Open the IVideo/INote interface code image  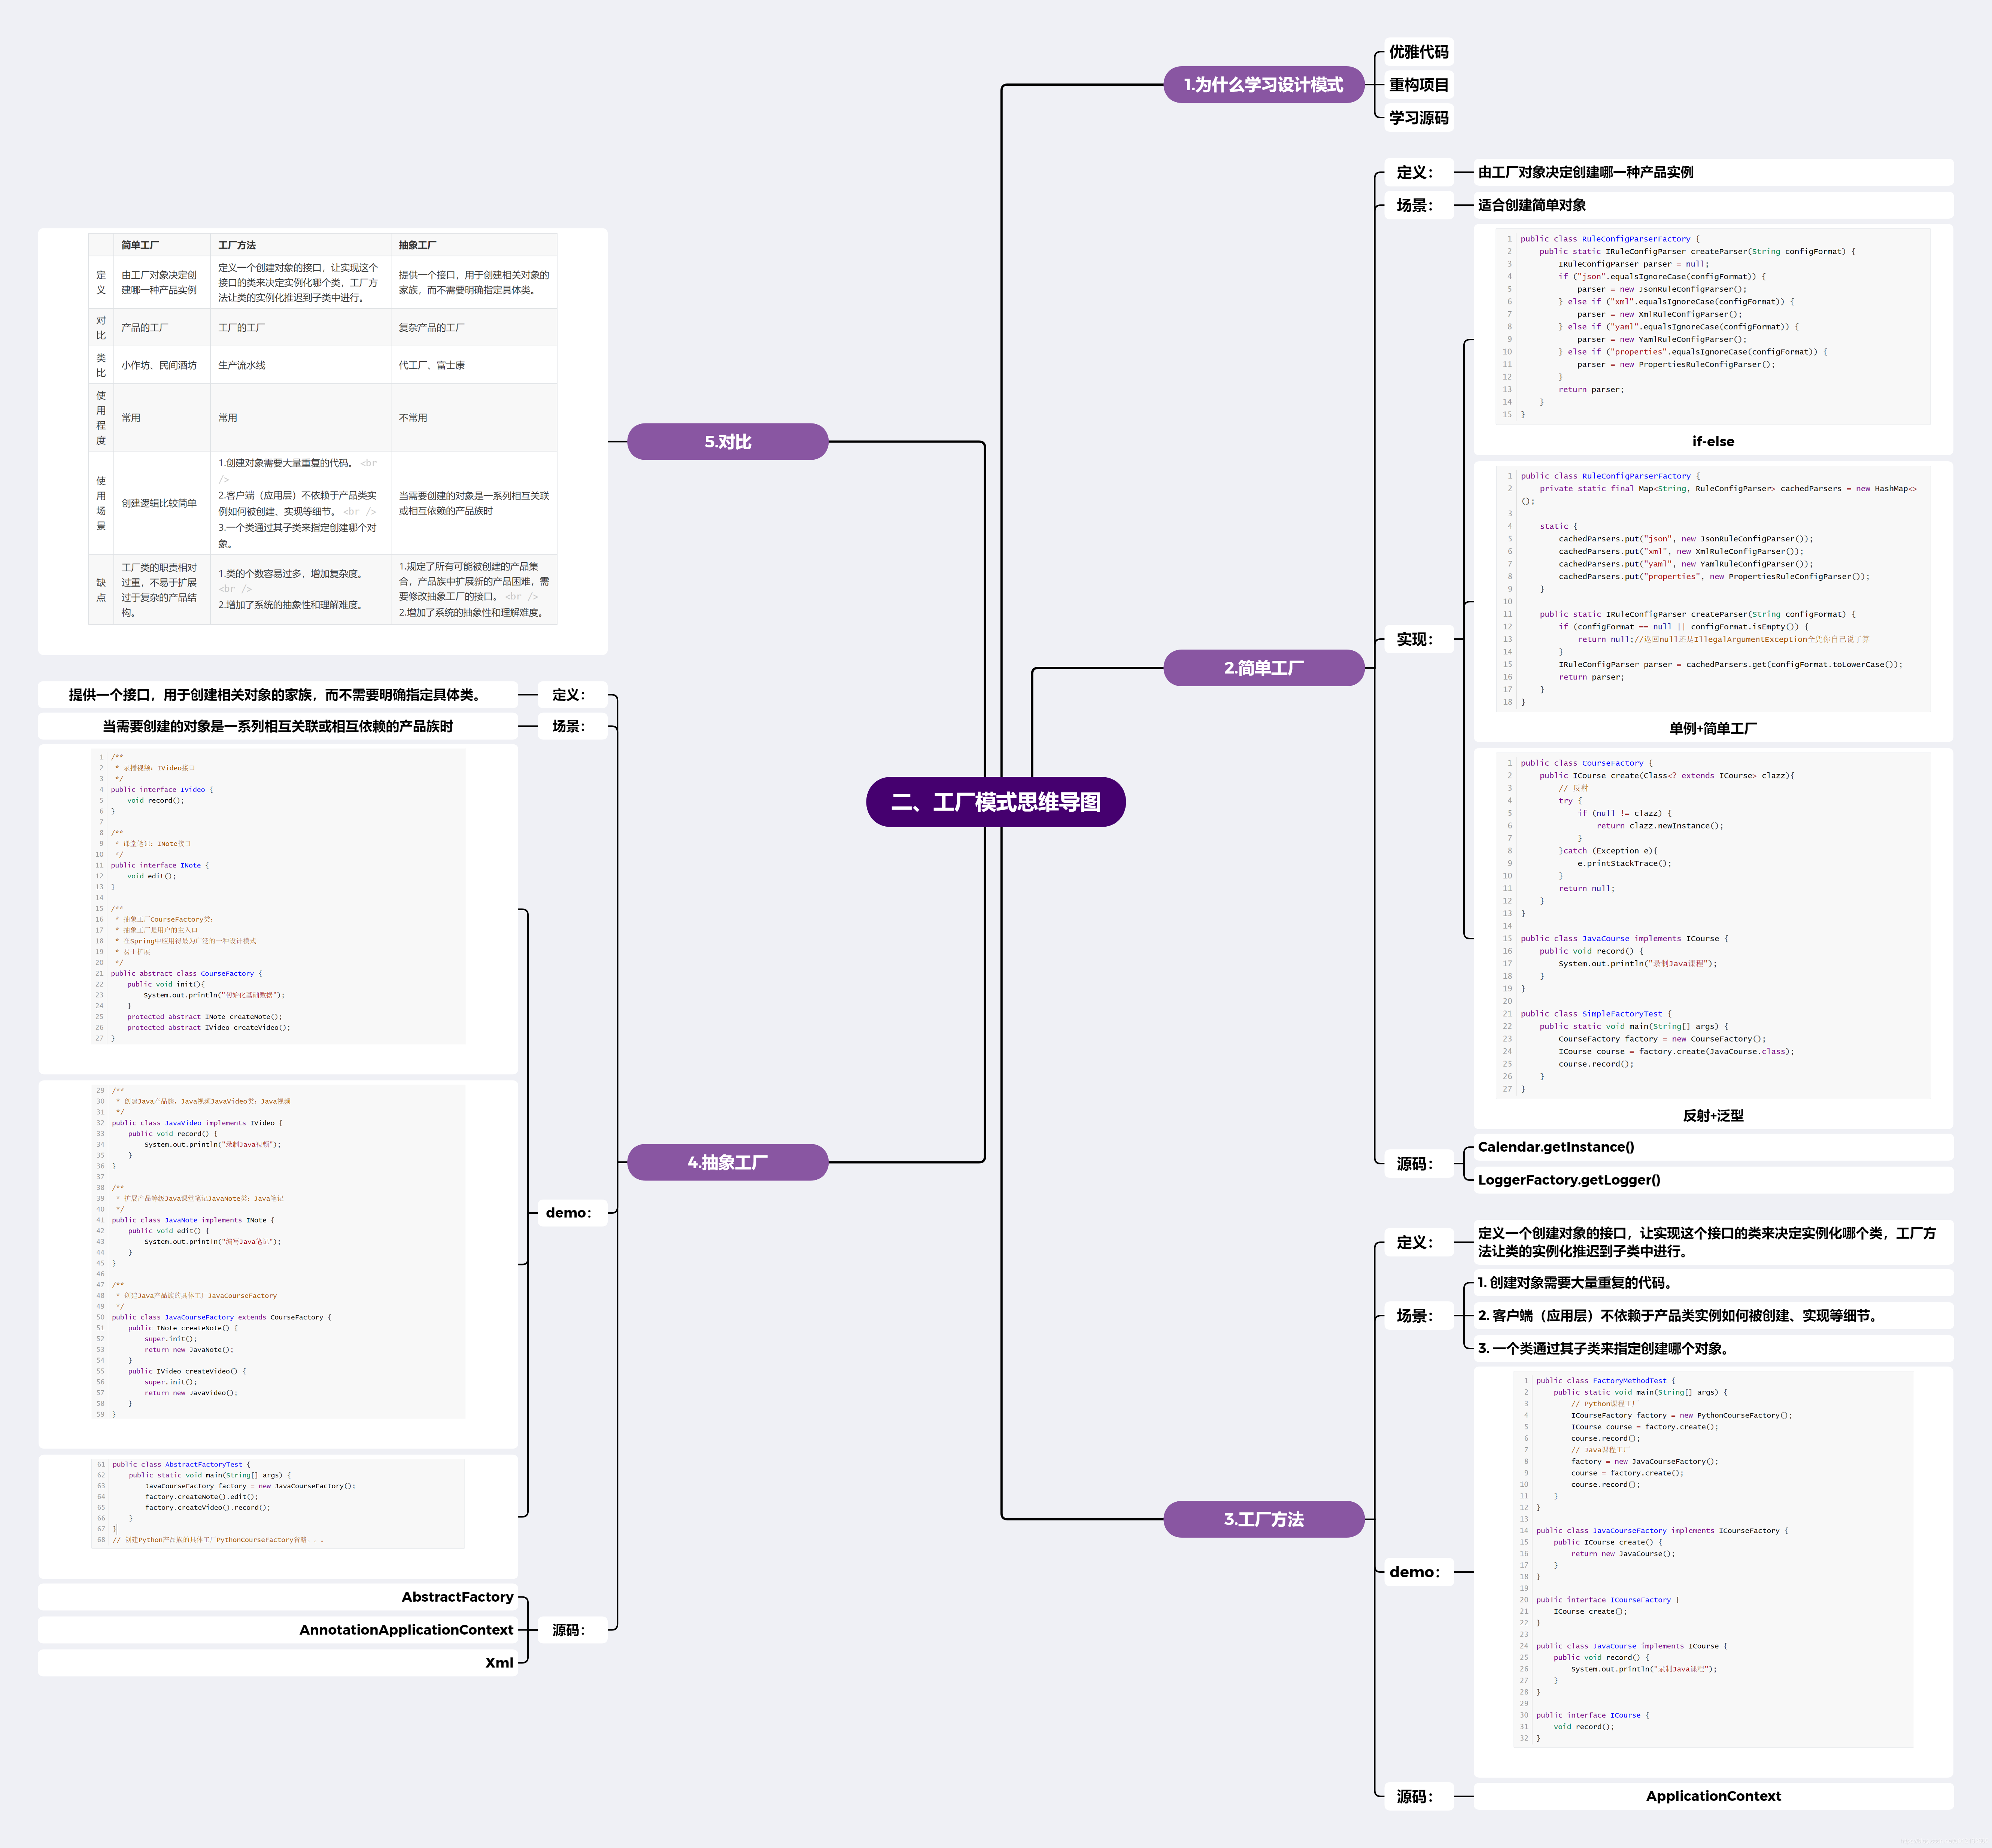point(278,897)
